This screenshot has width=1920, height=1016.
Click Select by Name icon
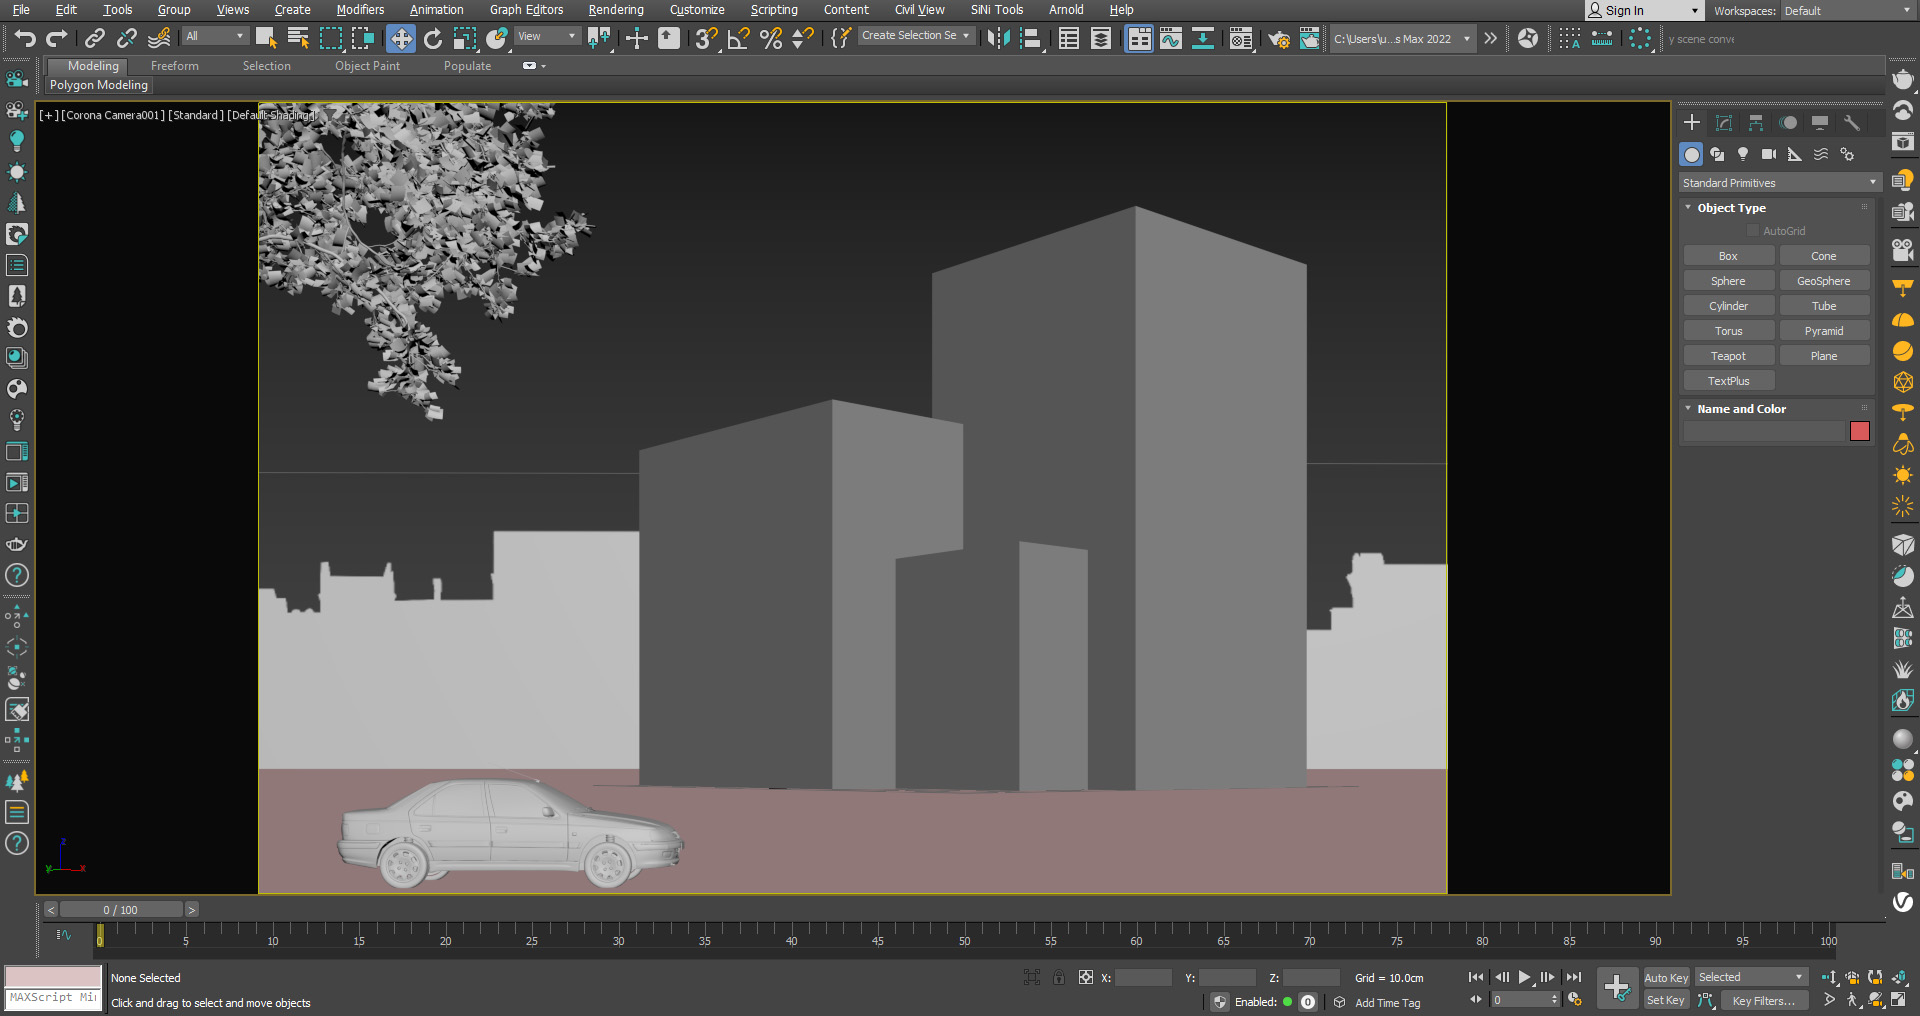[298, 39]
